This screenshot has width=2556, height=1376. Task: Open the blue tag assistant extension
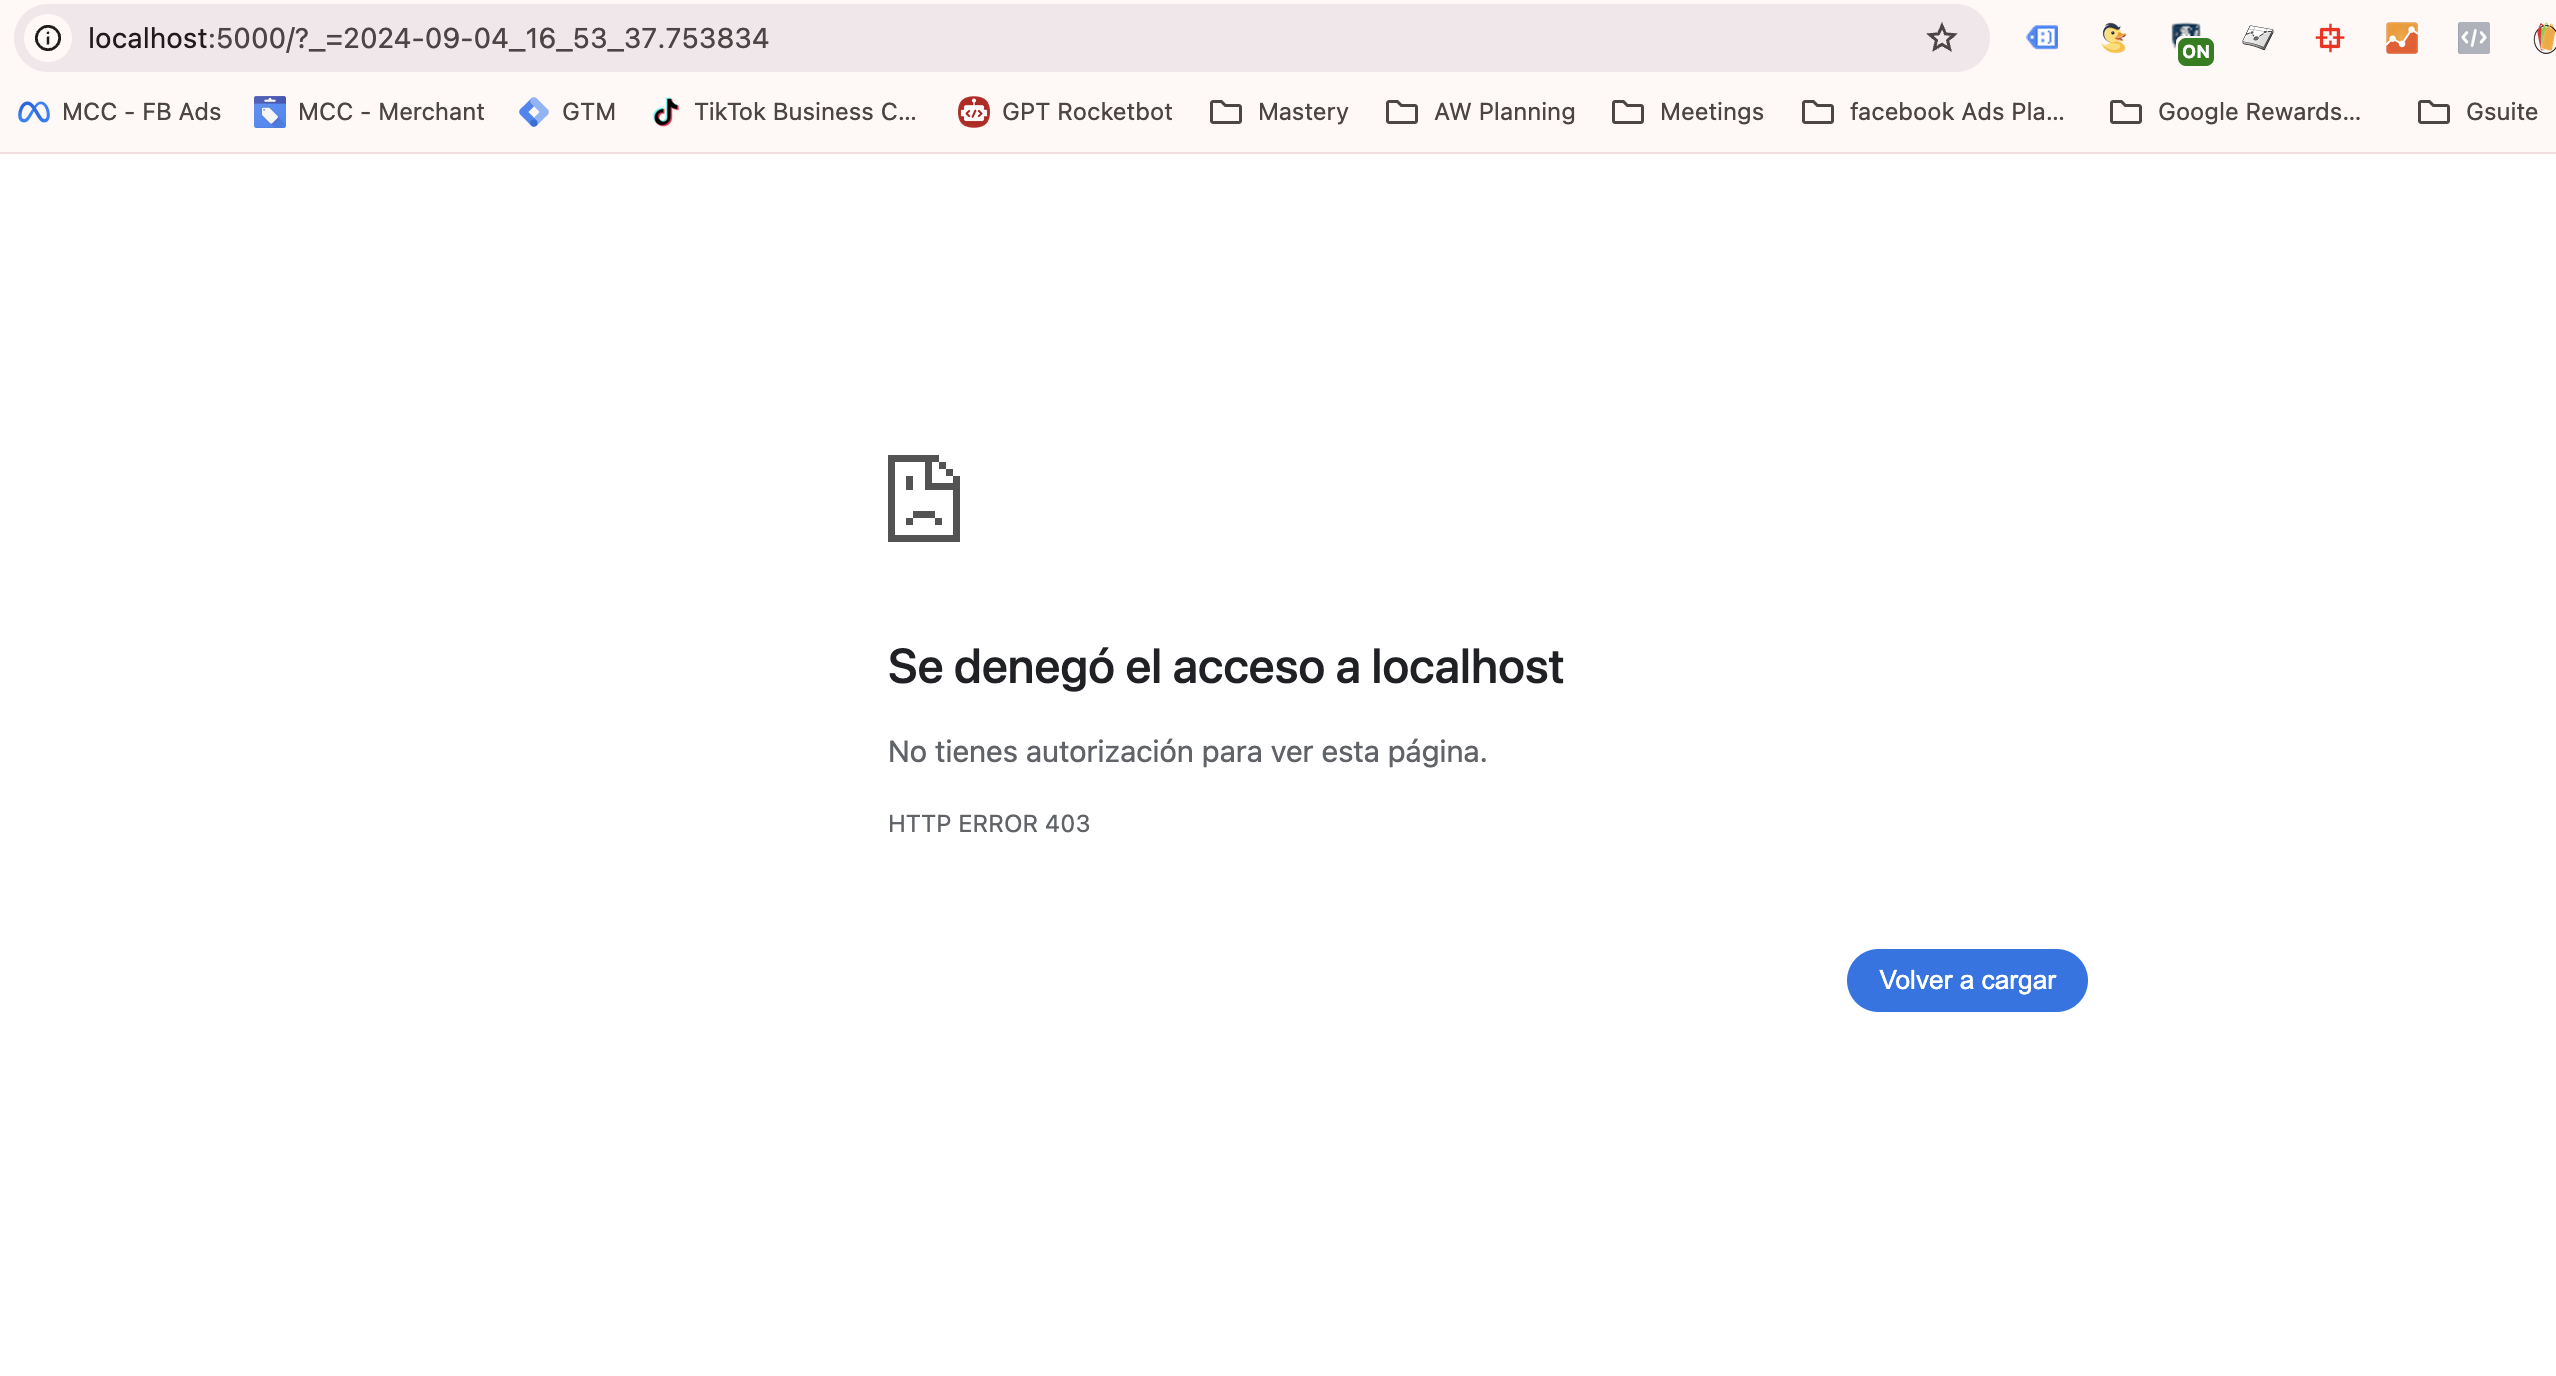click(2042, 38)
